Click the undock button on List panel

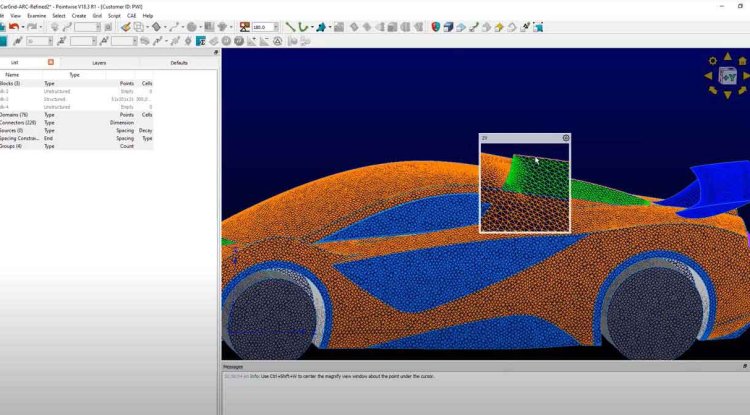pos(216,52)
